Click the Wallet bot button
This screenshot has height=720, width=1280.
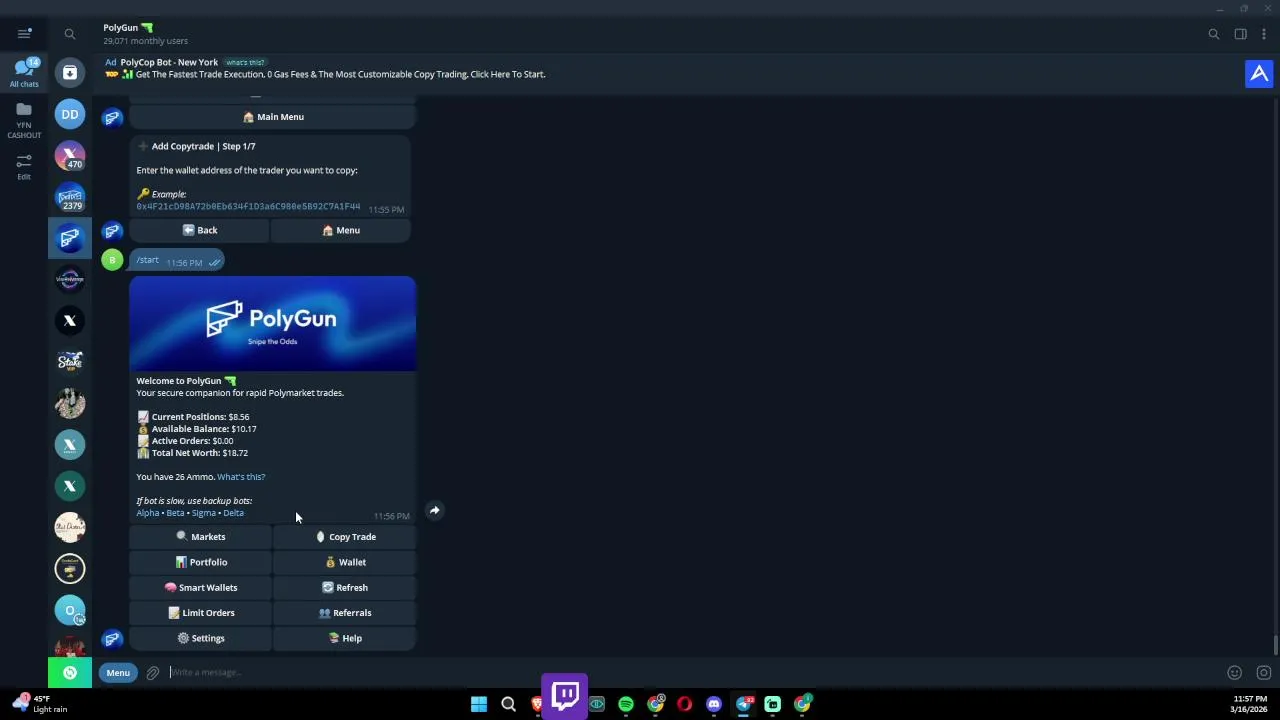344,562
